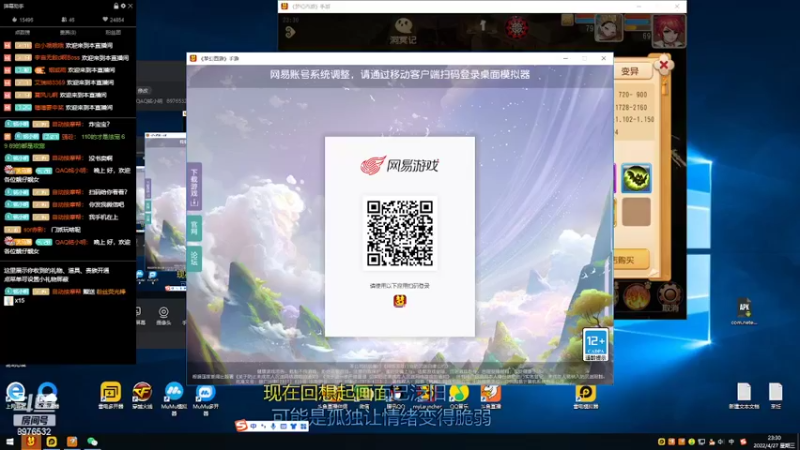Click the heart likes count 24854
The width and height of the screenshot is (800, 450).
[113, 20]
